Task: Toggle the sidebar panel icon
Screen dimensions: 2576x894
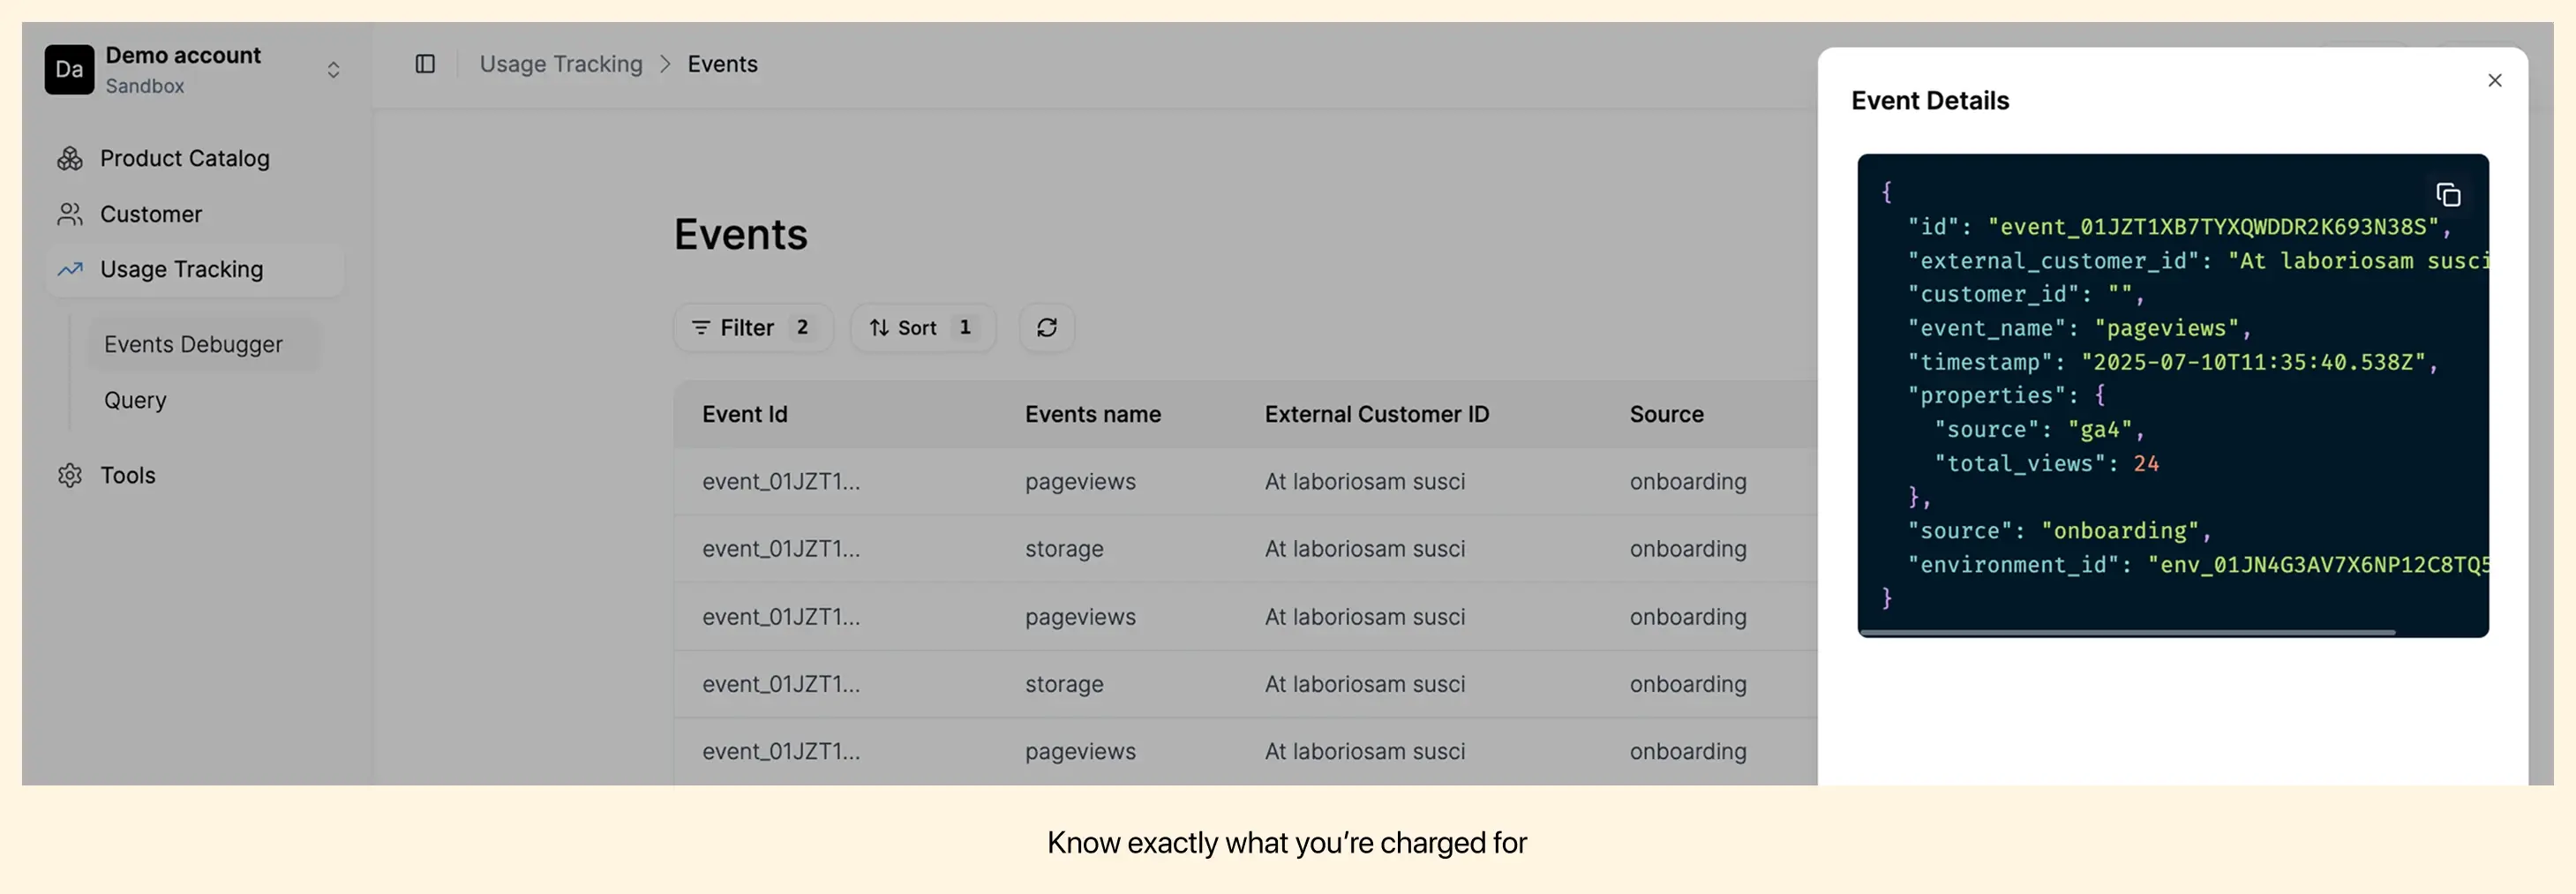Action: tap(425, 64)
